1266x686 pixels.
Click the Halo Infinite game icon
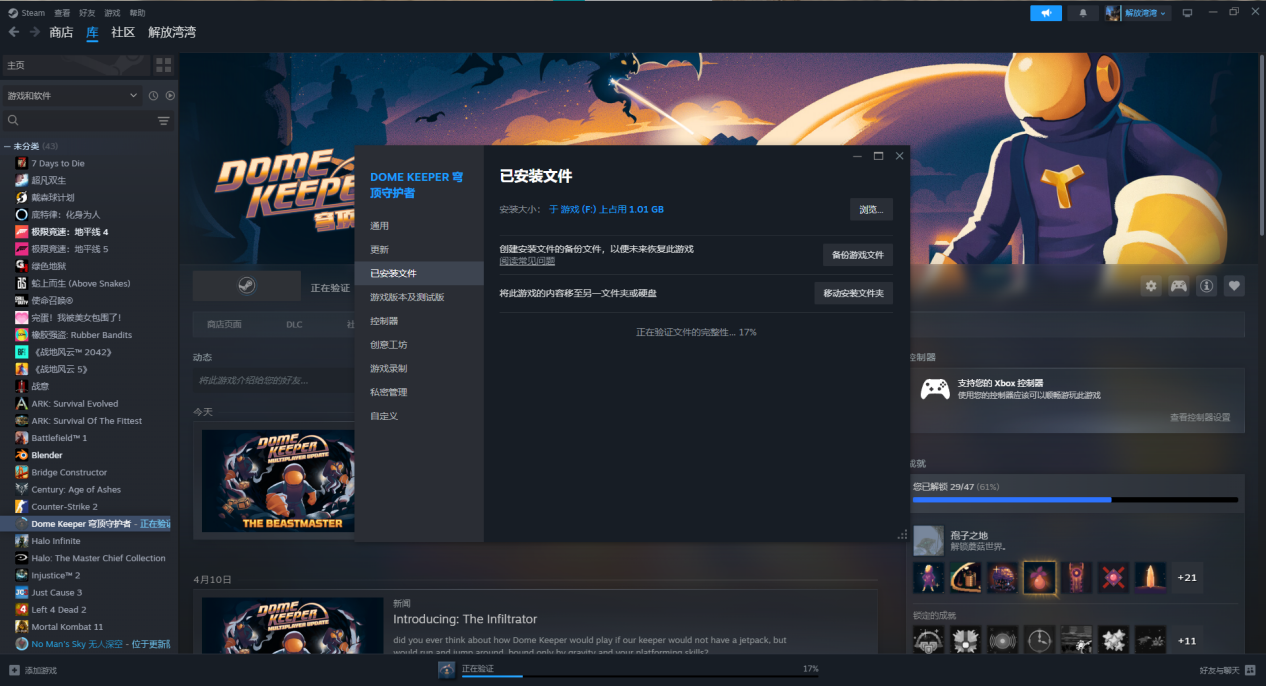click(x=21, y=541)
